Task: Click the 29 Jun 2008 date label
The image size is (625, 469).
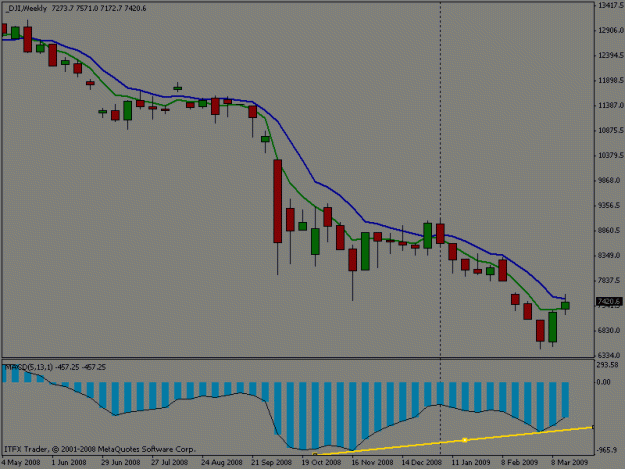Action: click(x=120, y=462)
